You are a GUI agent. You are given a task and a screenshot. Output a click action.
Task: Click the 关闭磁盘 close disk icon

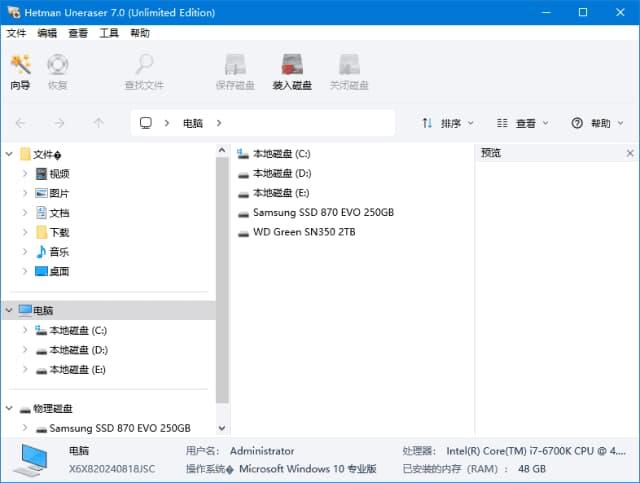click(x=349, y=71)
